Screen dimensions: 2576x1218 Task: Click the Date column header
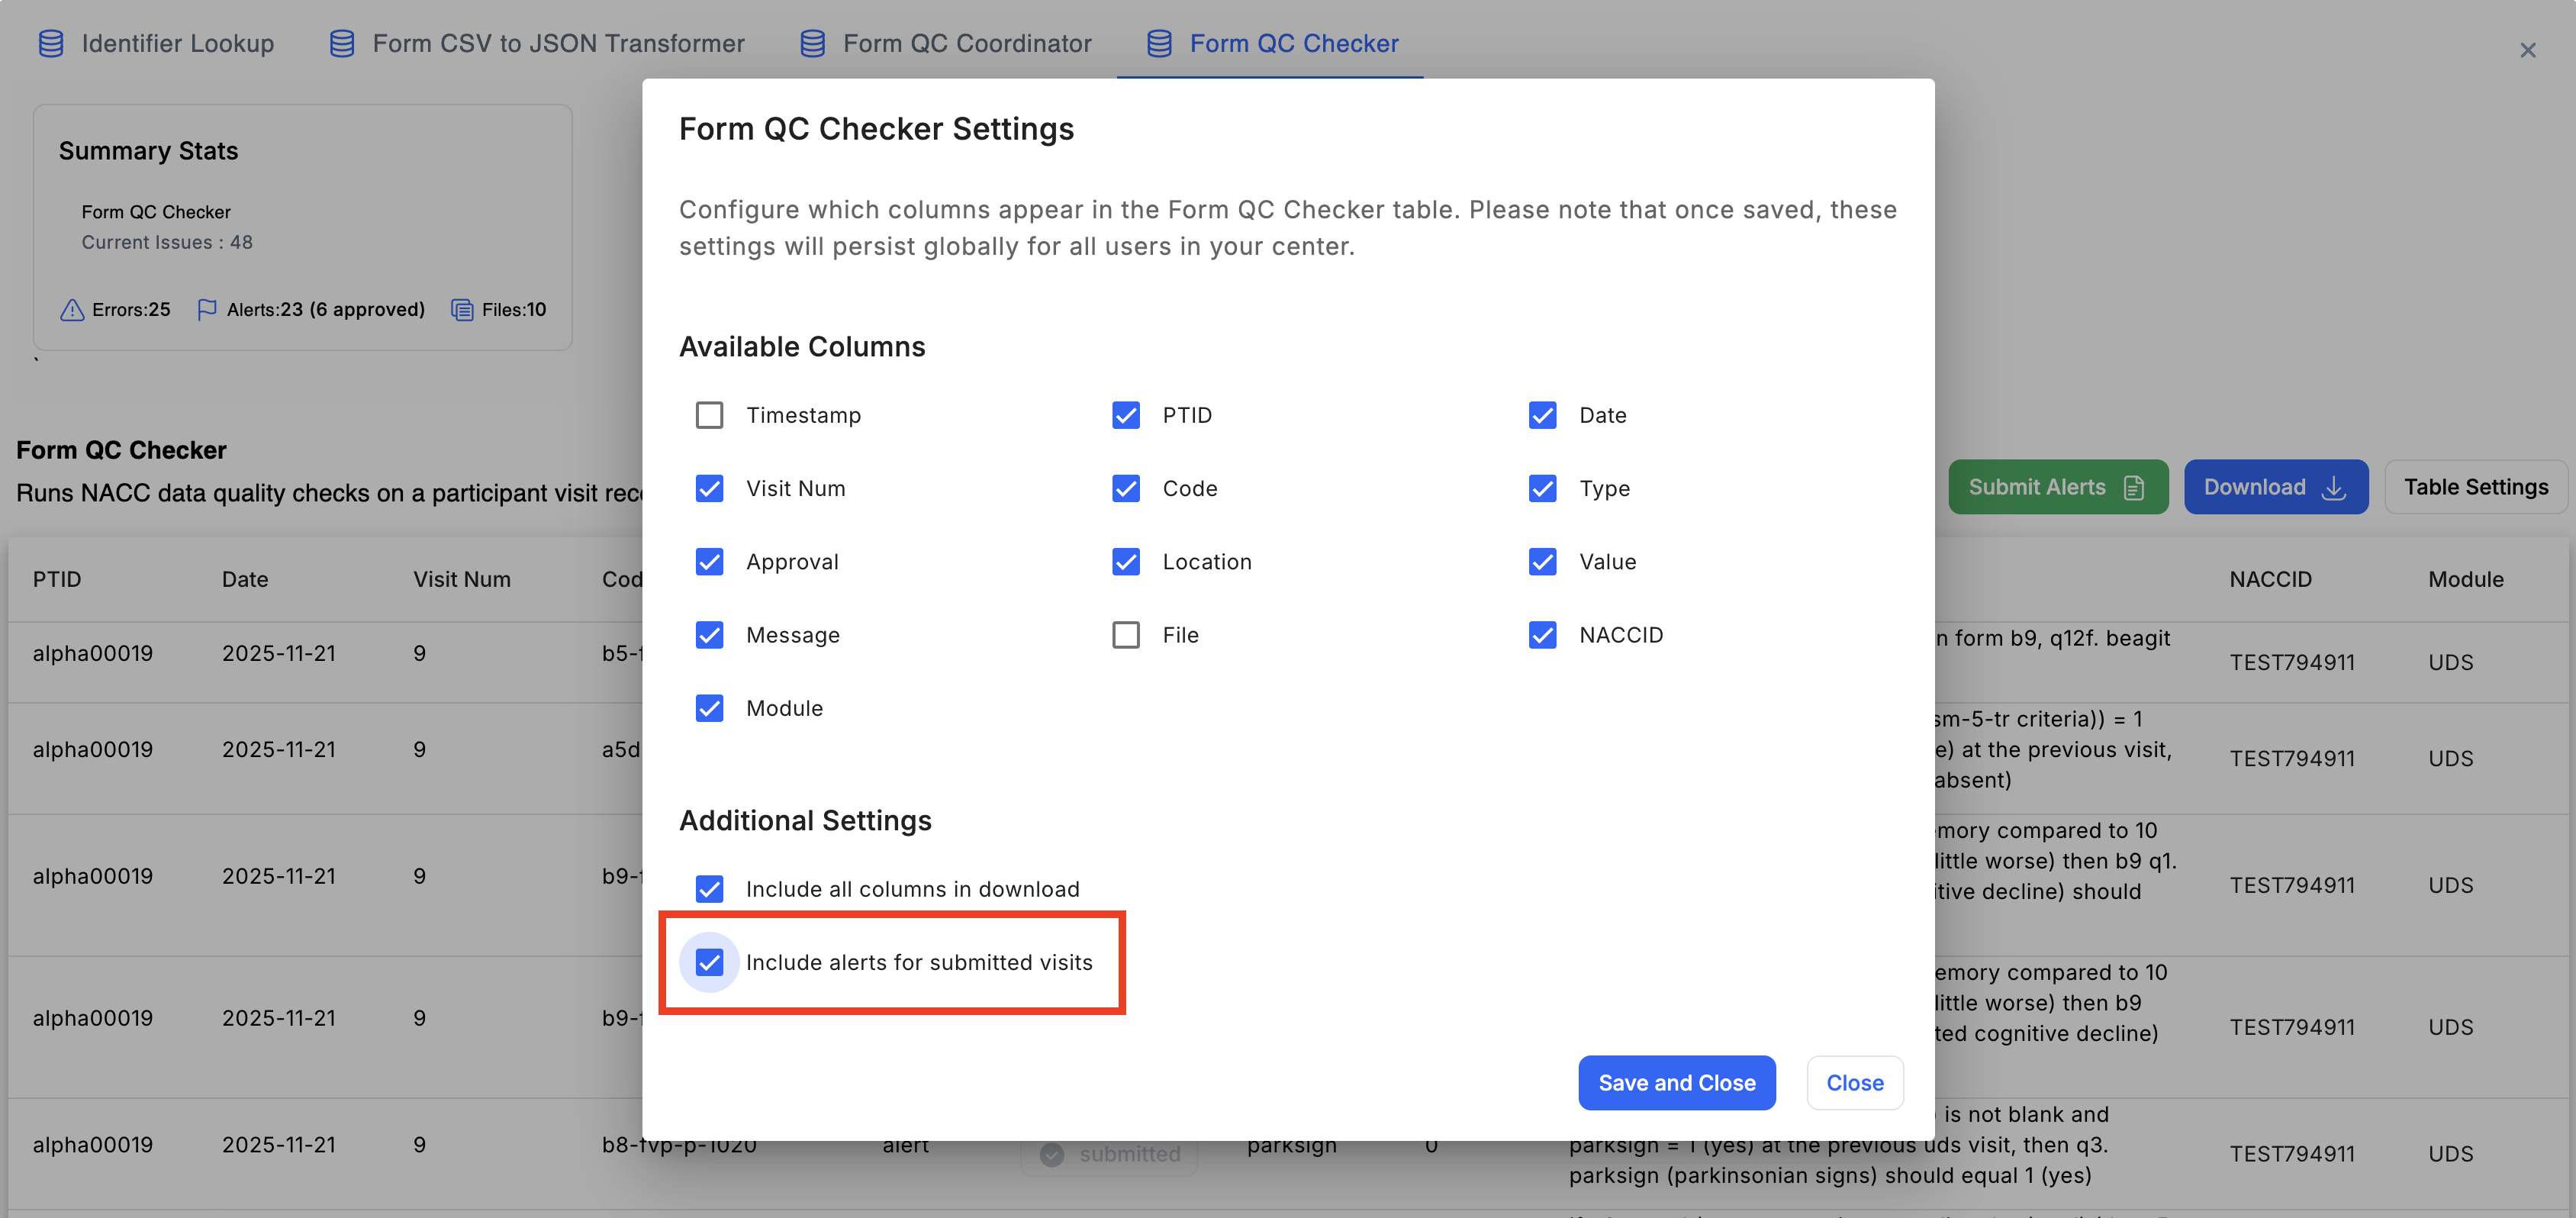(245, 580)
